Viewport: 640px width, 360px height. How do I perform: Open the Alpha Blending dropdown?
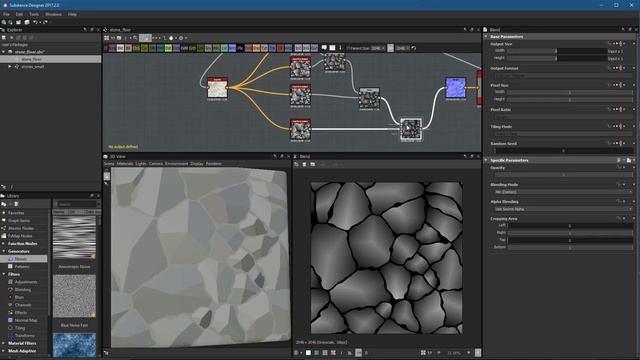pos(563,209)
